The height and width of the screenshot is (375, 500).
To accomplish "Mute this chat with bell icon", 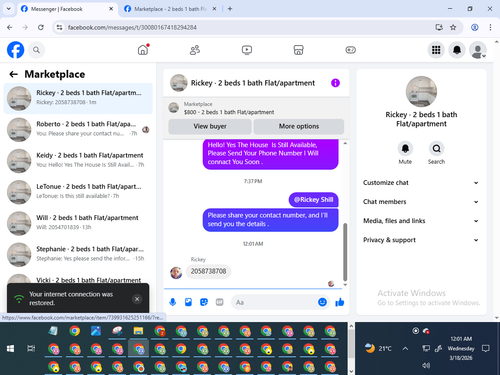I will tap(405, 148).
